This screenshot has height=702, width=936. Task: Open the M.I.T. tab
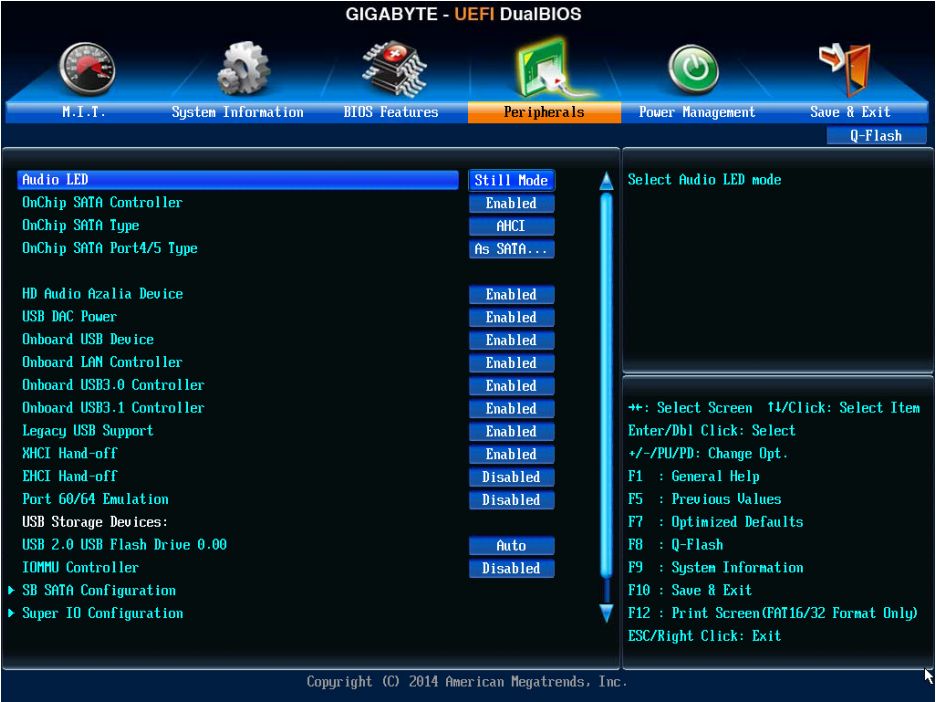(84, 112)
